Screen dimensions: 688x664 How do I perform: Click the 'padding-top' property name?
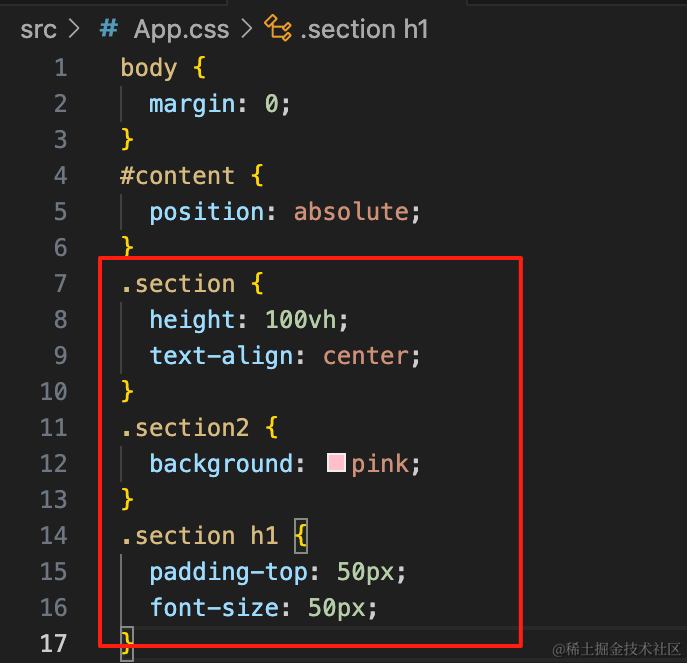tap(228, 572)
